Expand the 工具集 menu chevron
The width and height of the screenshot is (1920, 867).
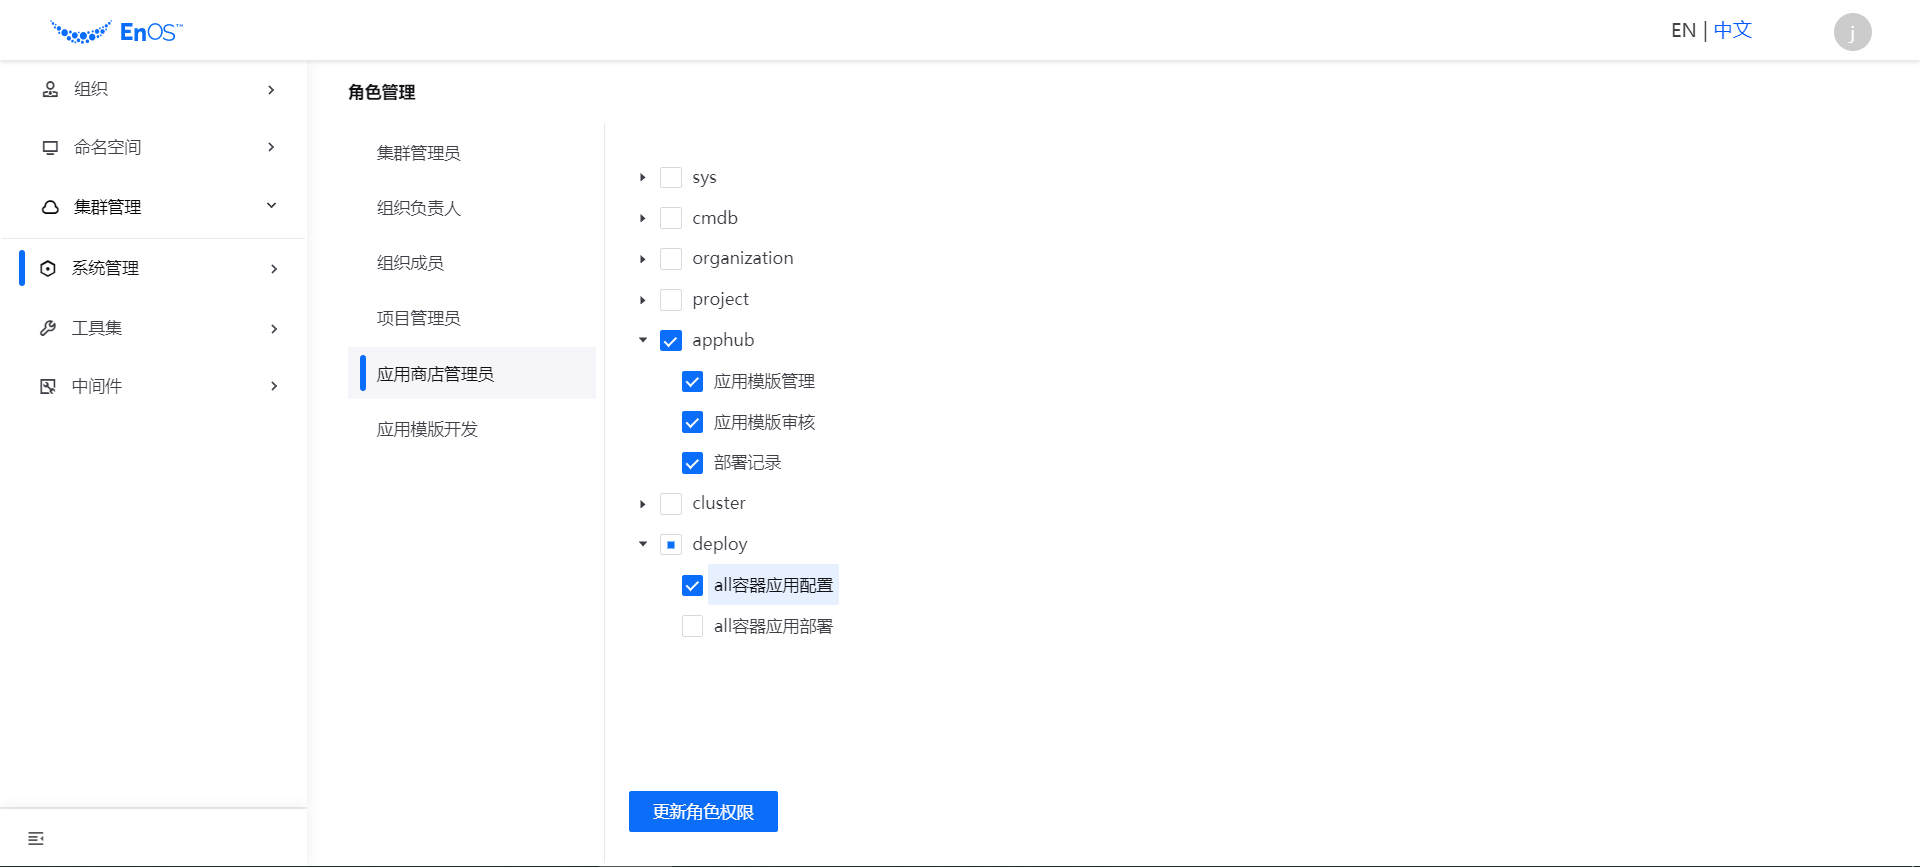pyautogui.click(x=274, y=328)
